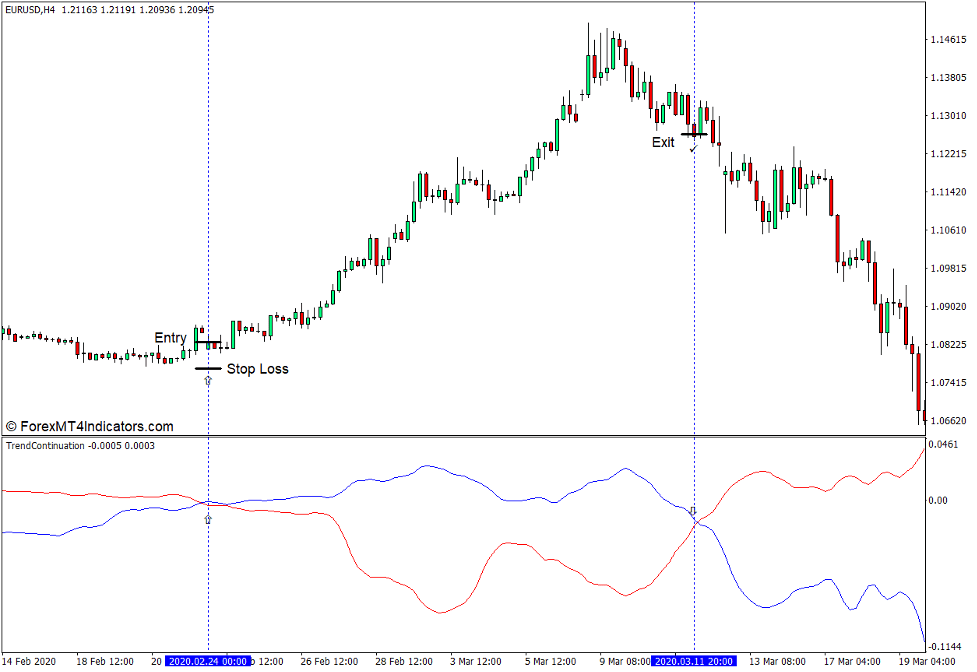Select the highlighted 2020.03.11 20:00 date label
This screenshot has height=672, width=977.
pos(693,662)
